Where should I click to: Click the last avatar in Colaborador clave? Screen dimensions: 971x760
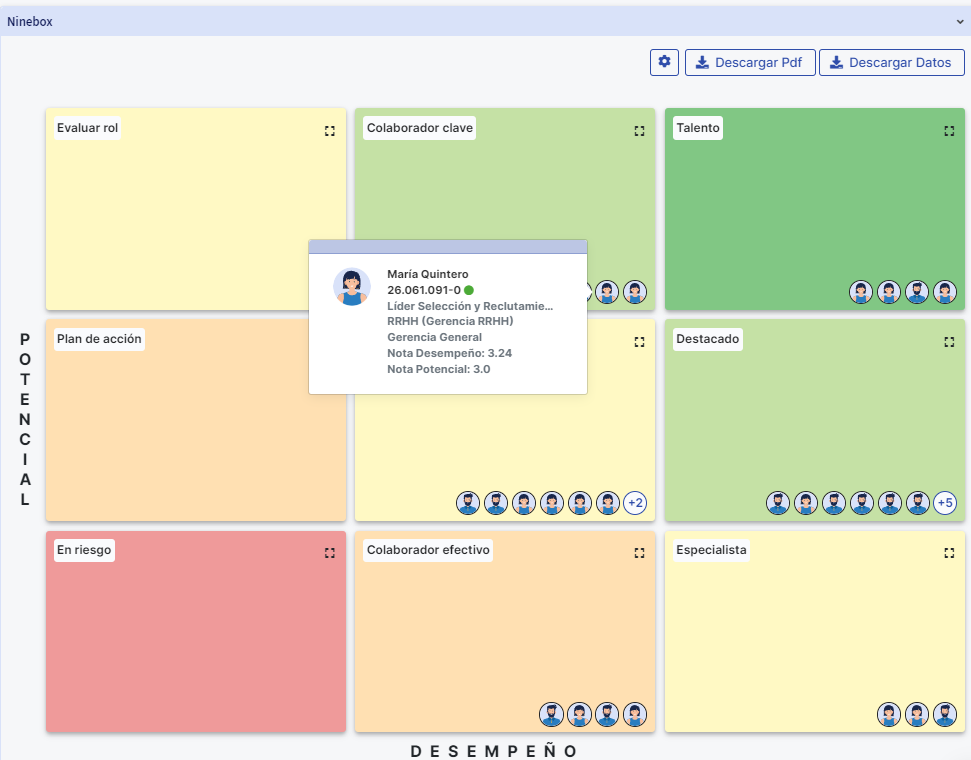click(635, 292)
